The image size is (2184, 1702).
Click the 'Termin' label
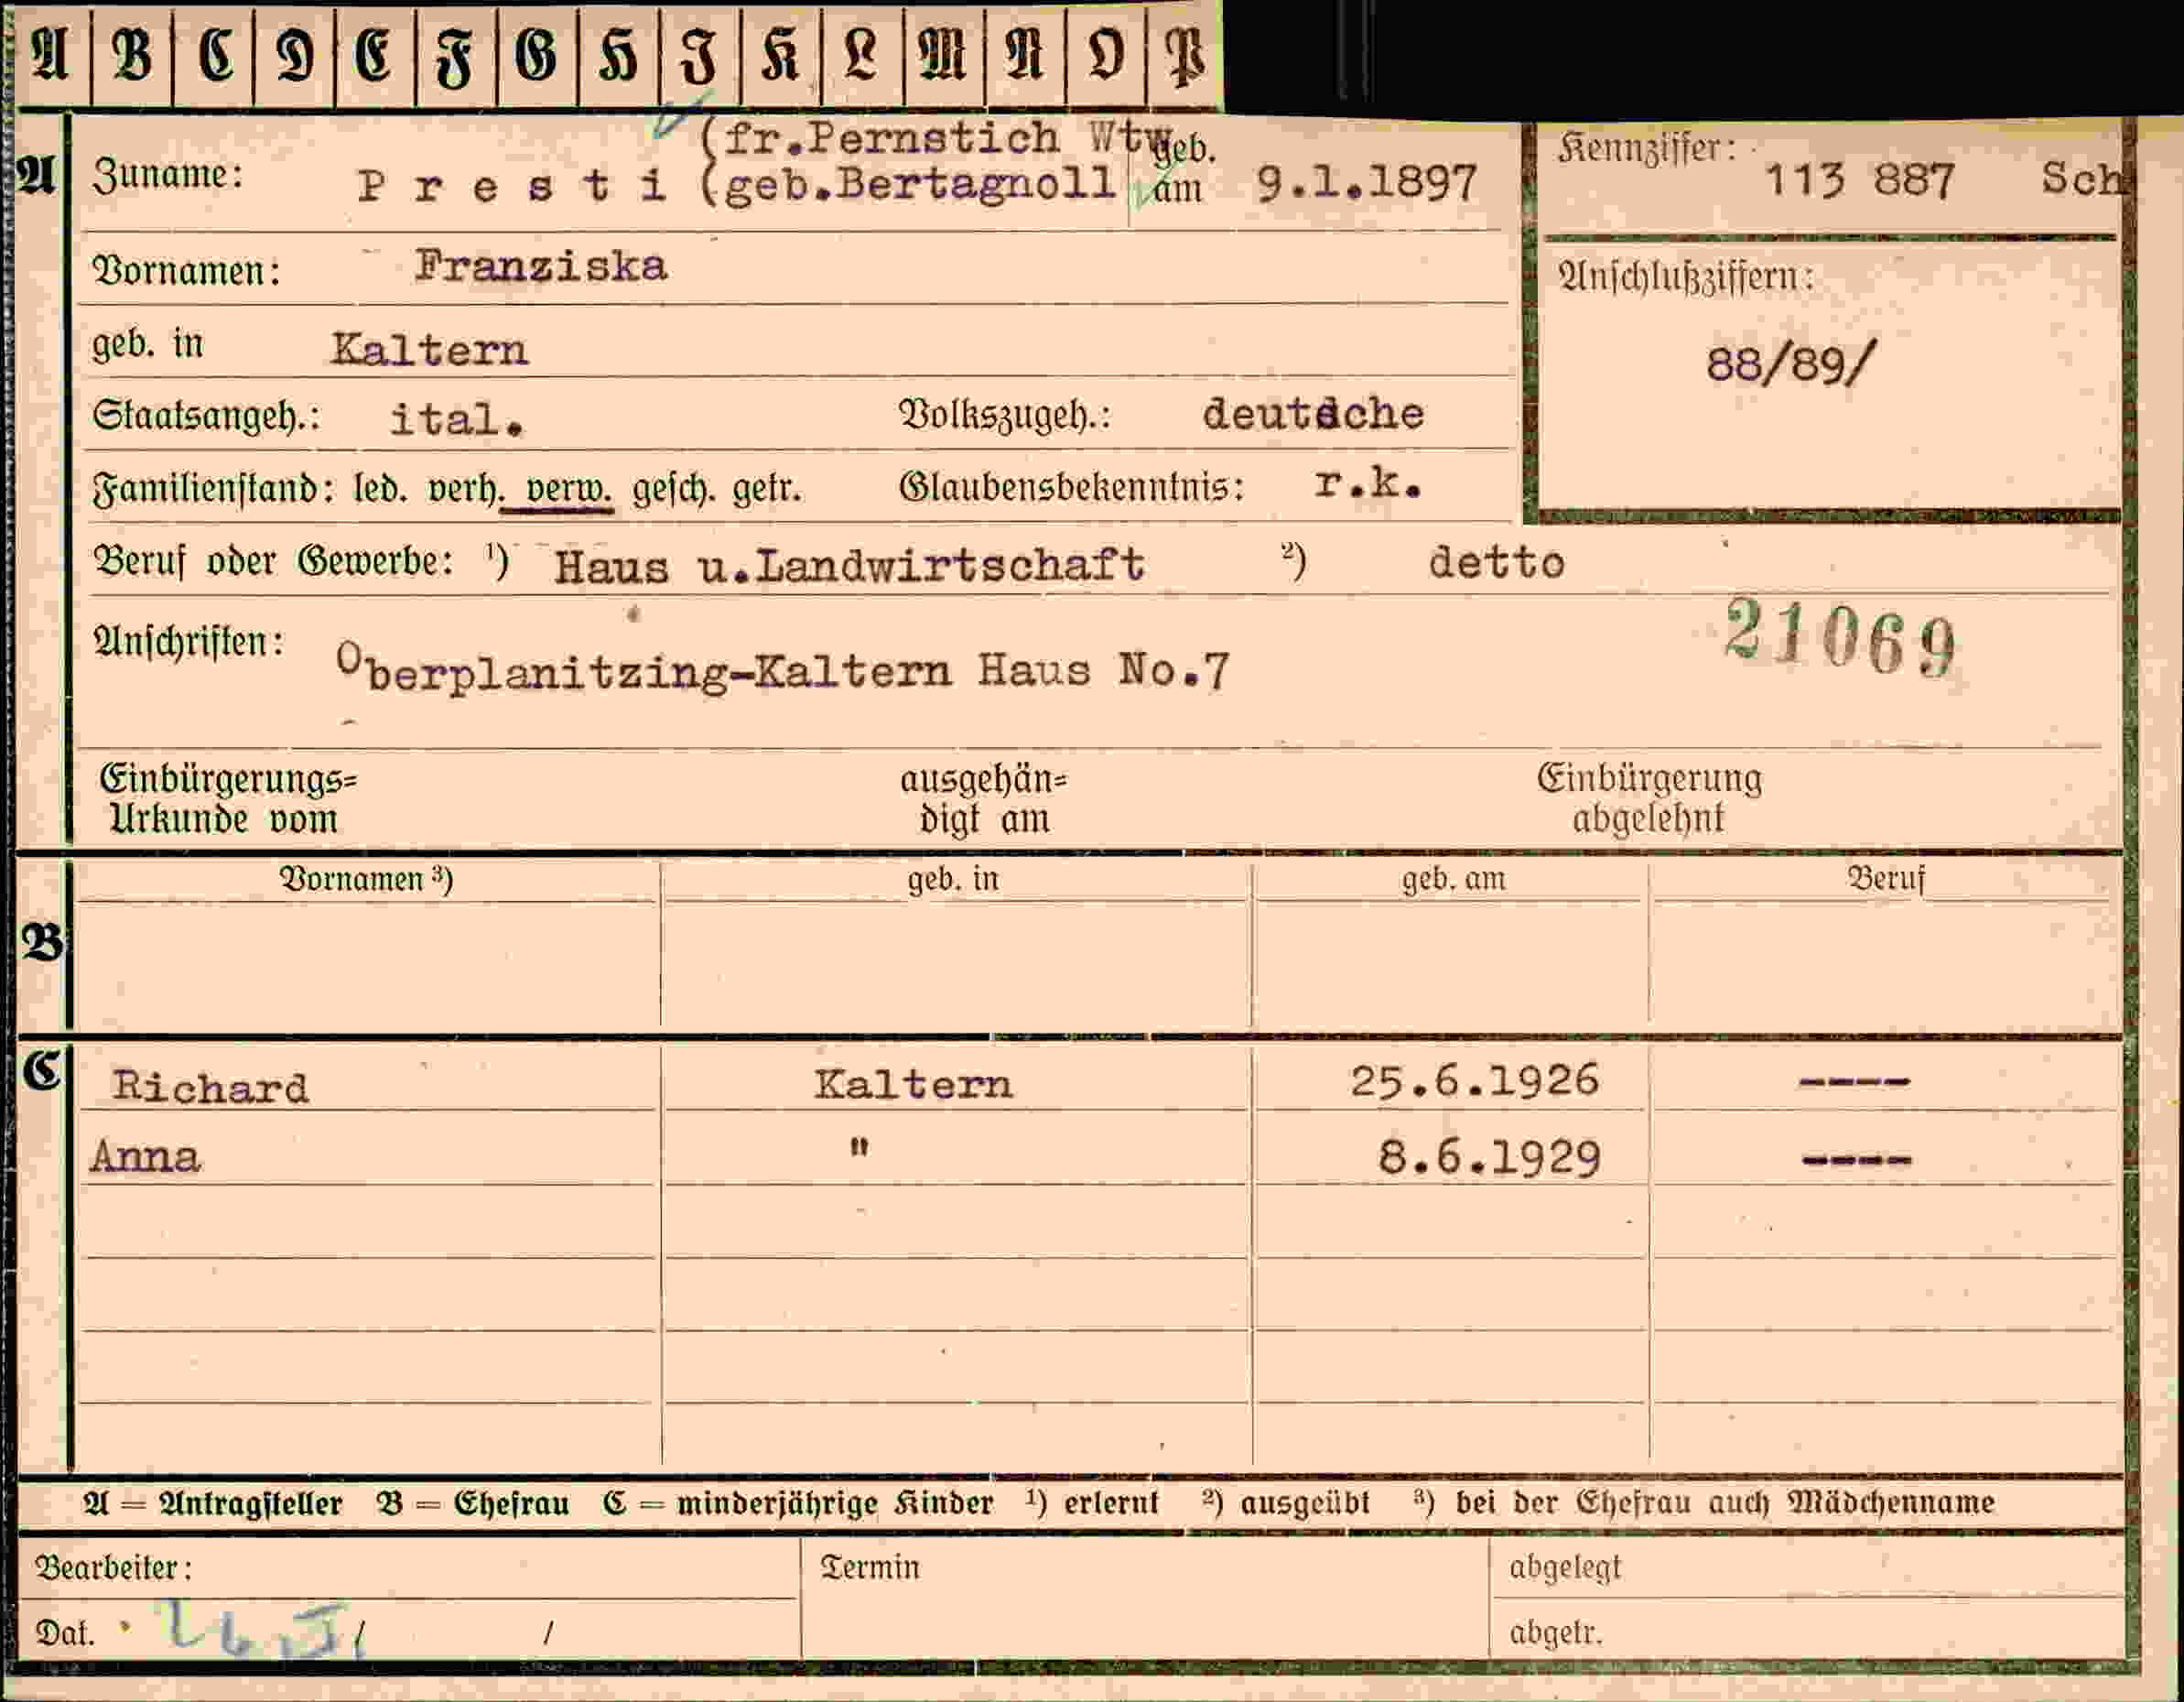point(870,1567)
